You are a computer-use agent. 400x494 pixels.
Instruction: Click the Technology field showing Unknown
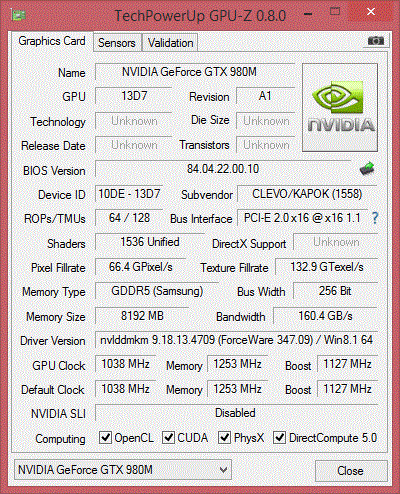pos(134,121)
